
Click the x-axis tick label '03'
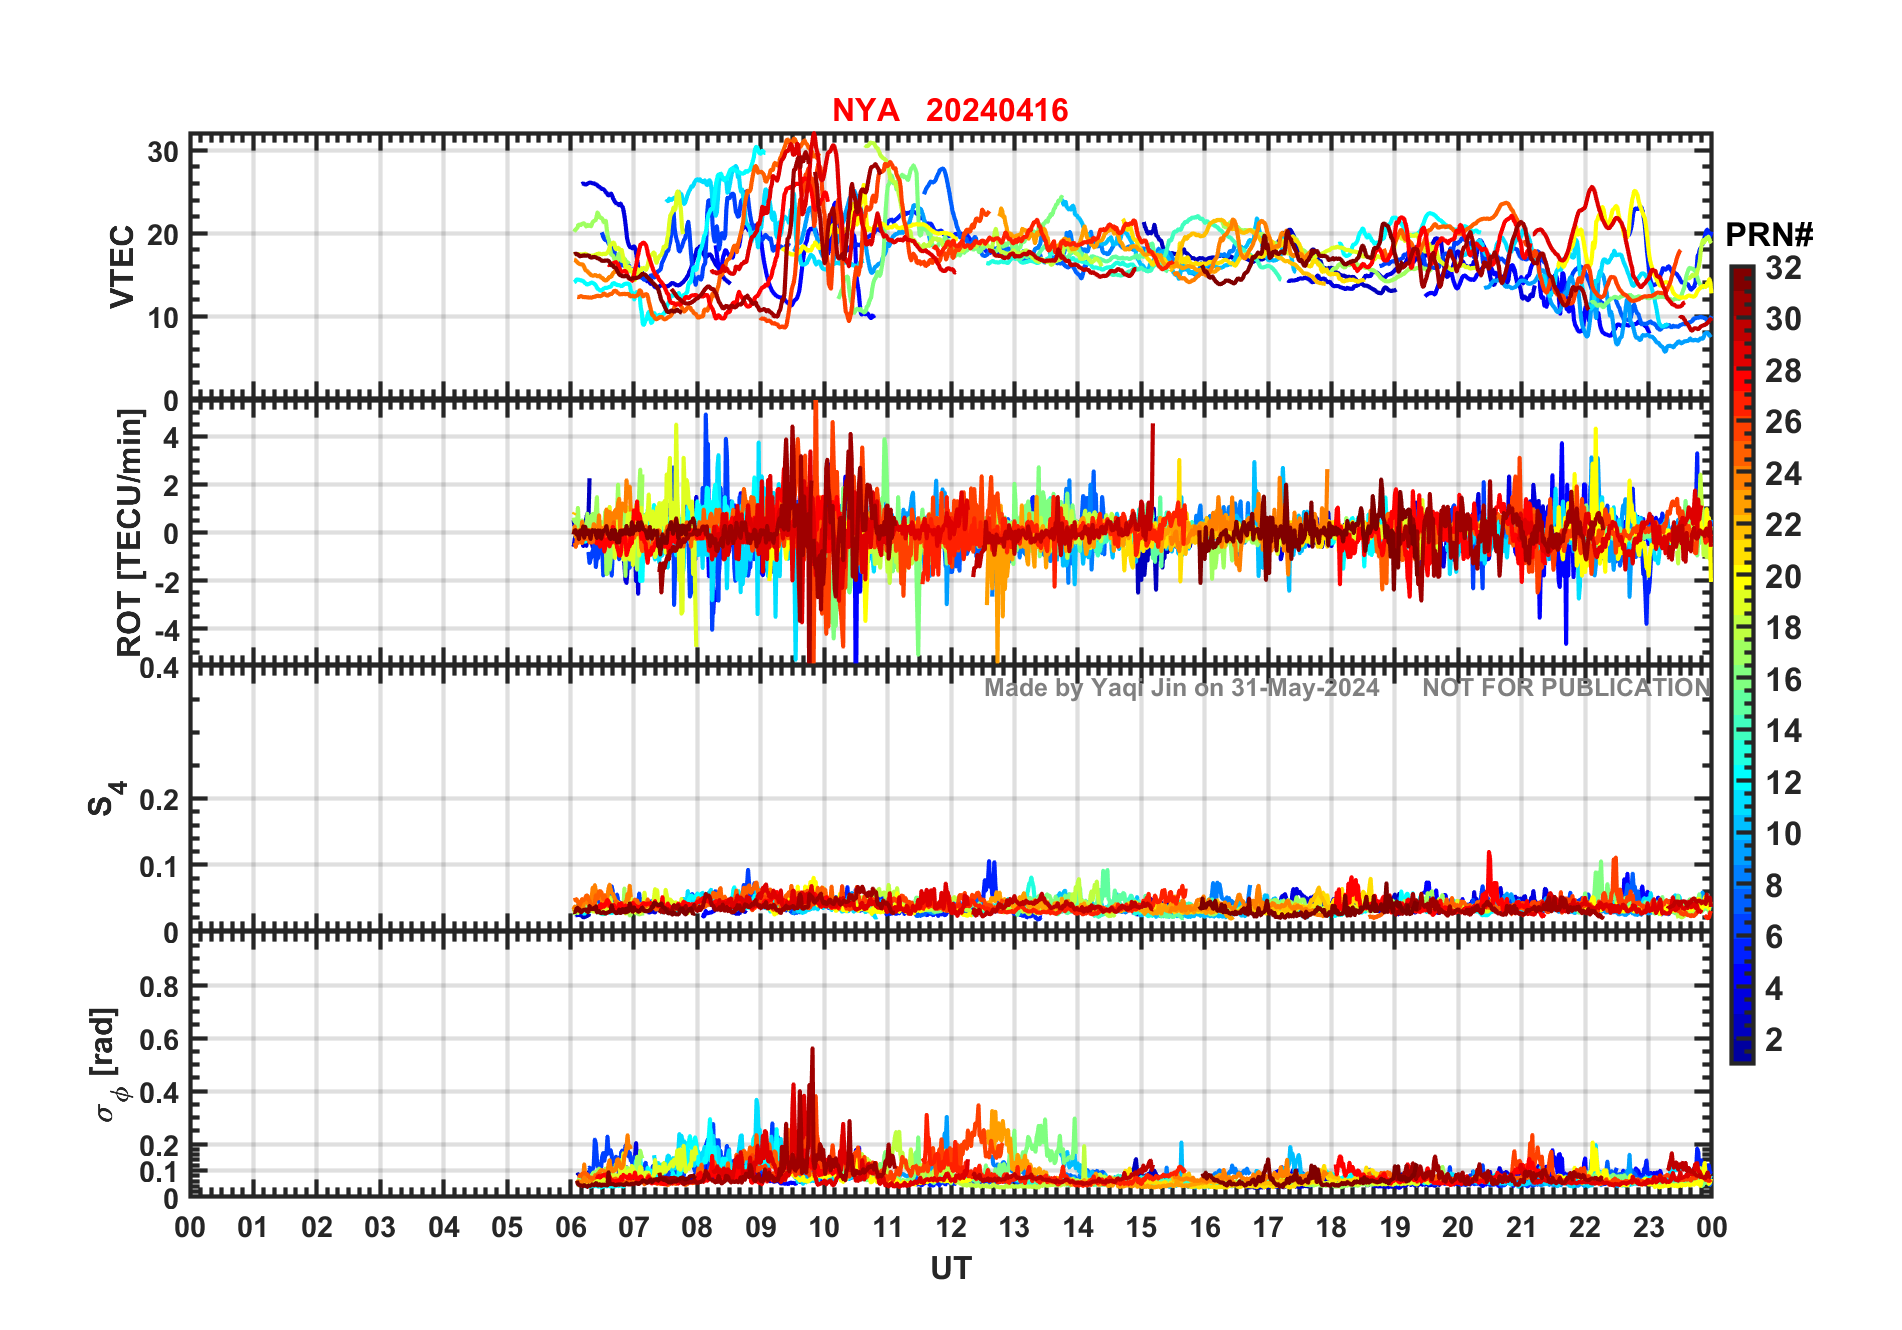[380, 1227]
